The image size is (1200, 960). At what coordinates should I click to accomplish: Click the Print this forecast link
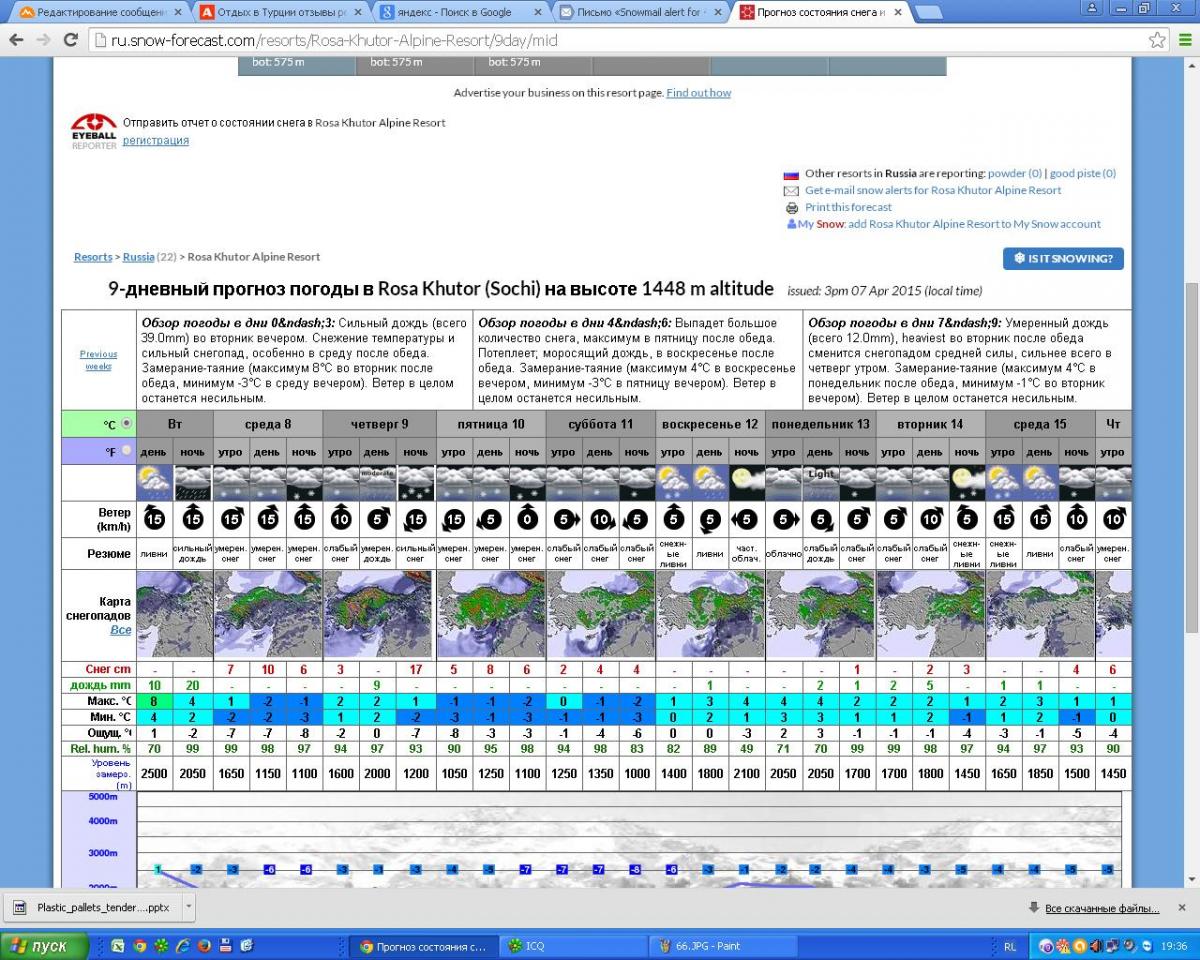point(848,207)
